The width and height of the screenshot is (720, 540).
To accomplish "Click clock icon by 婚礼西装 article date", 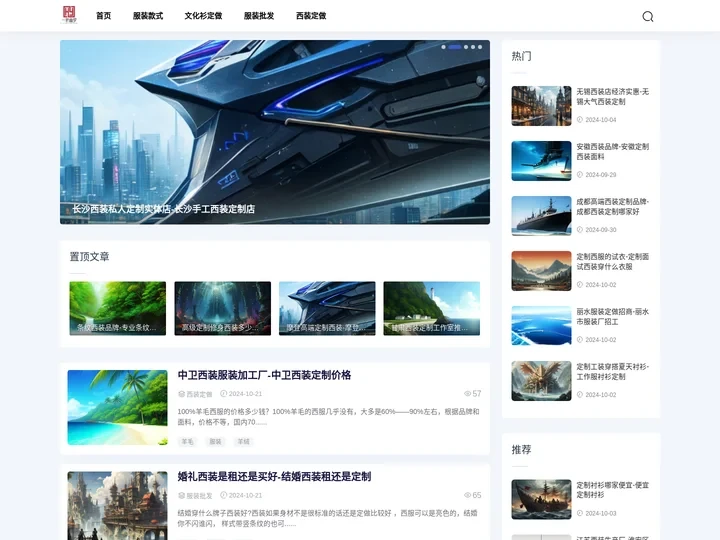I will click(x=224, y=495).
